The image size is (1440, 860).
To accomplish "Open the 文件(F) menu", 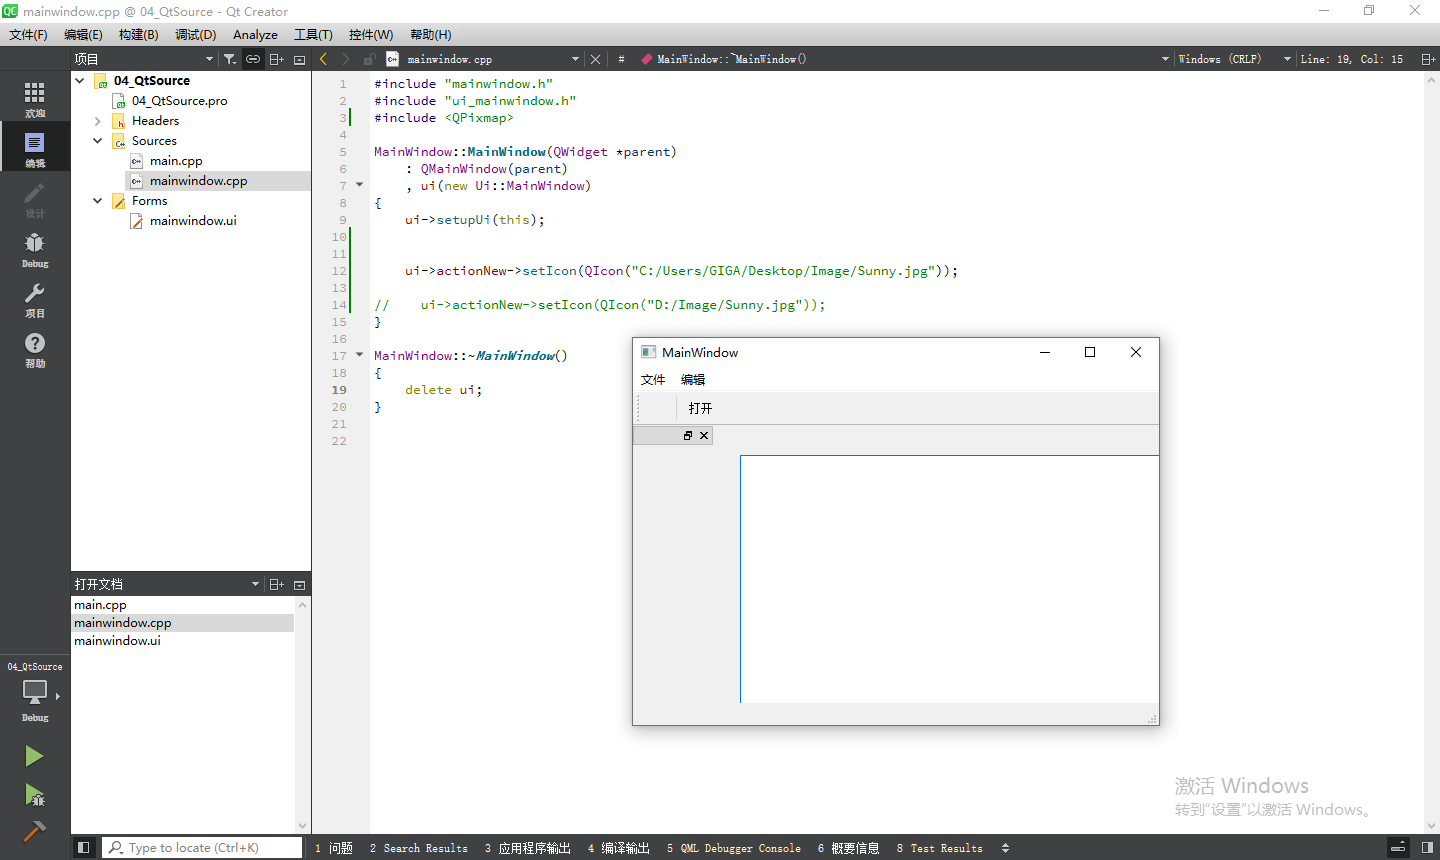I will (x=29, y=34).
